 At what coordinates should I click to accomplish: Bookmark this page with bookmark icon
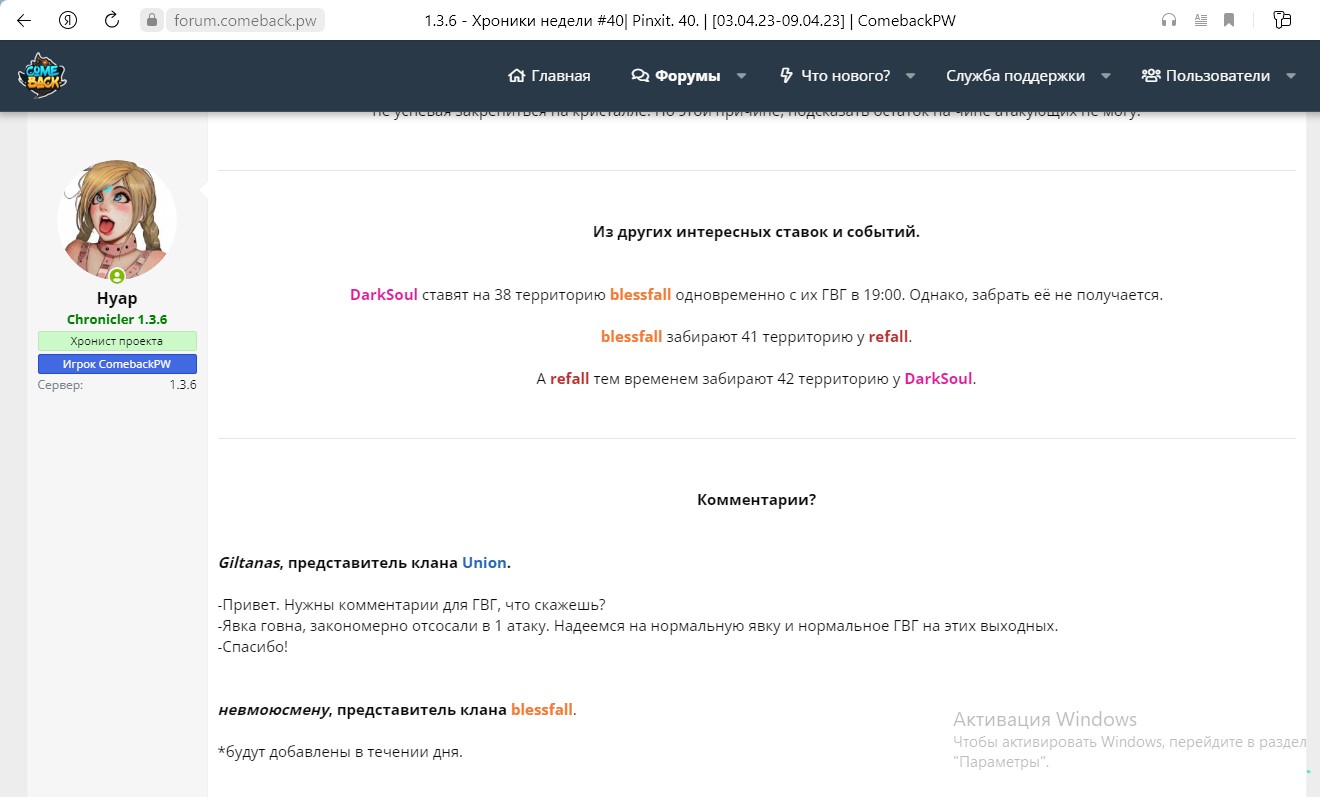1229,20
